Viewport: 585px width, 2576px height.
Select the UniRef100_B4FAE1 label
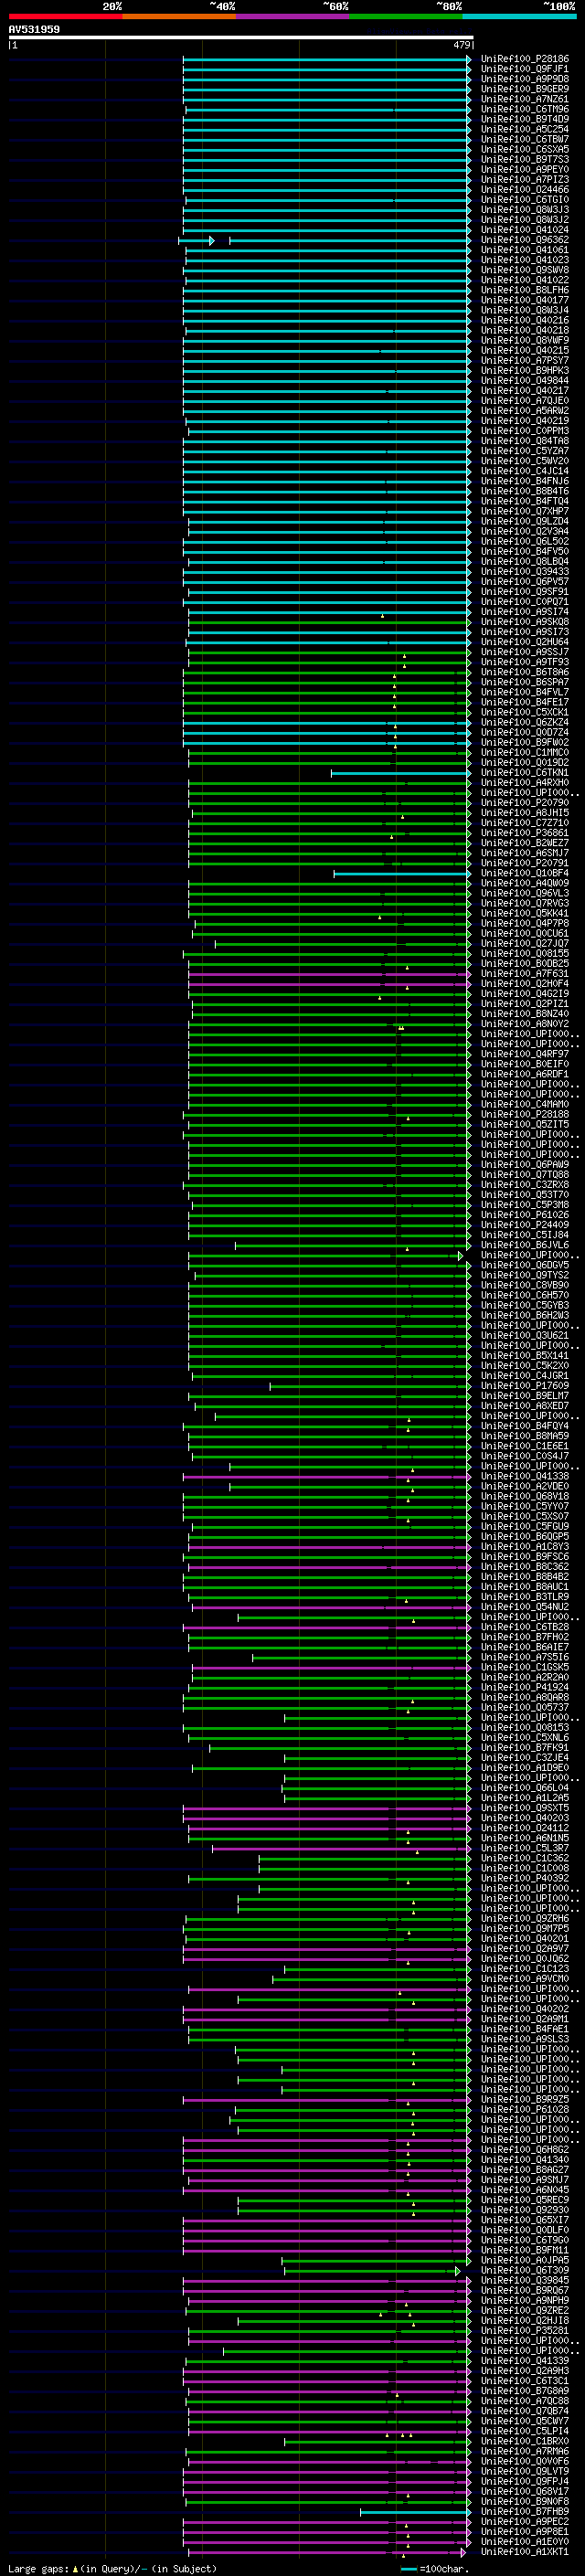pos(524,2029)
